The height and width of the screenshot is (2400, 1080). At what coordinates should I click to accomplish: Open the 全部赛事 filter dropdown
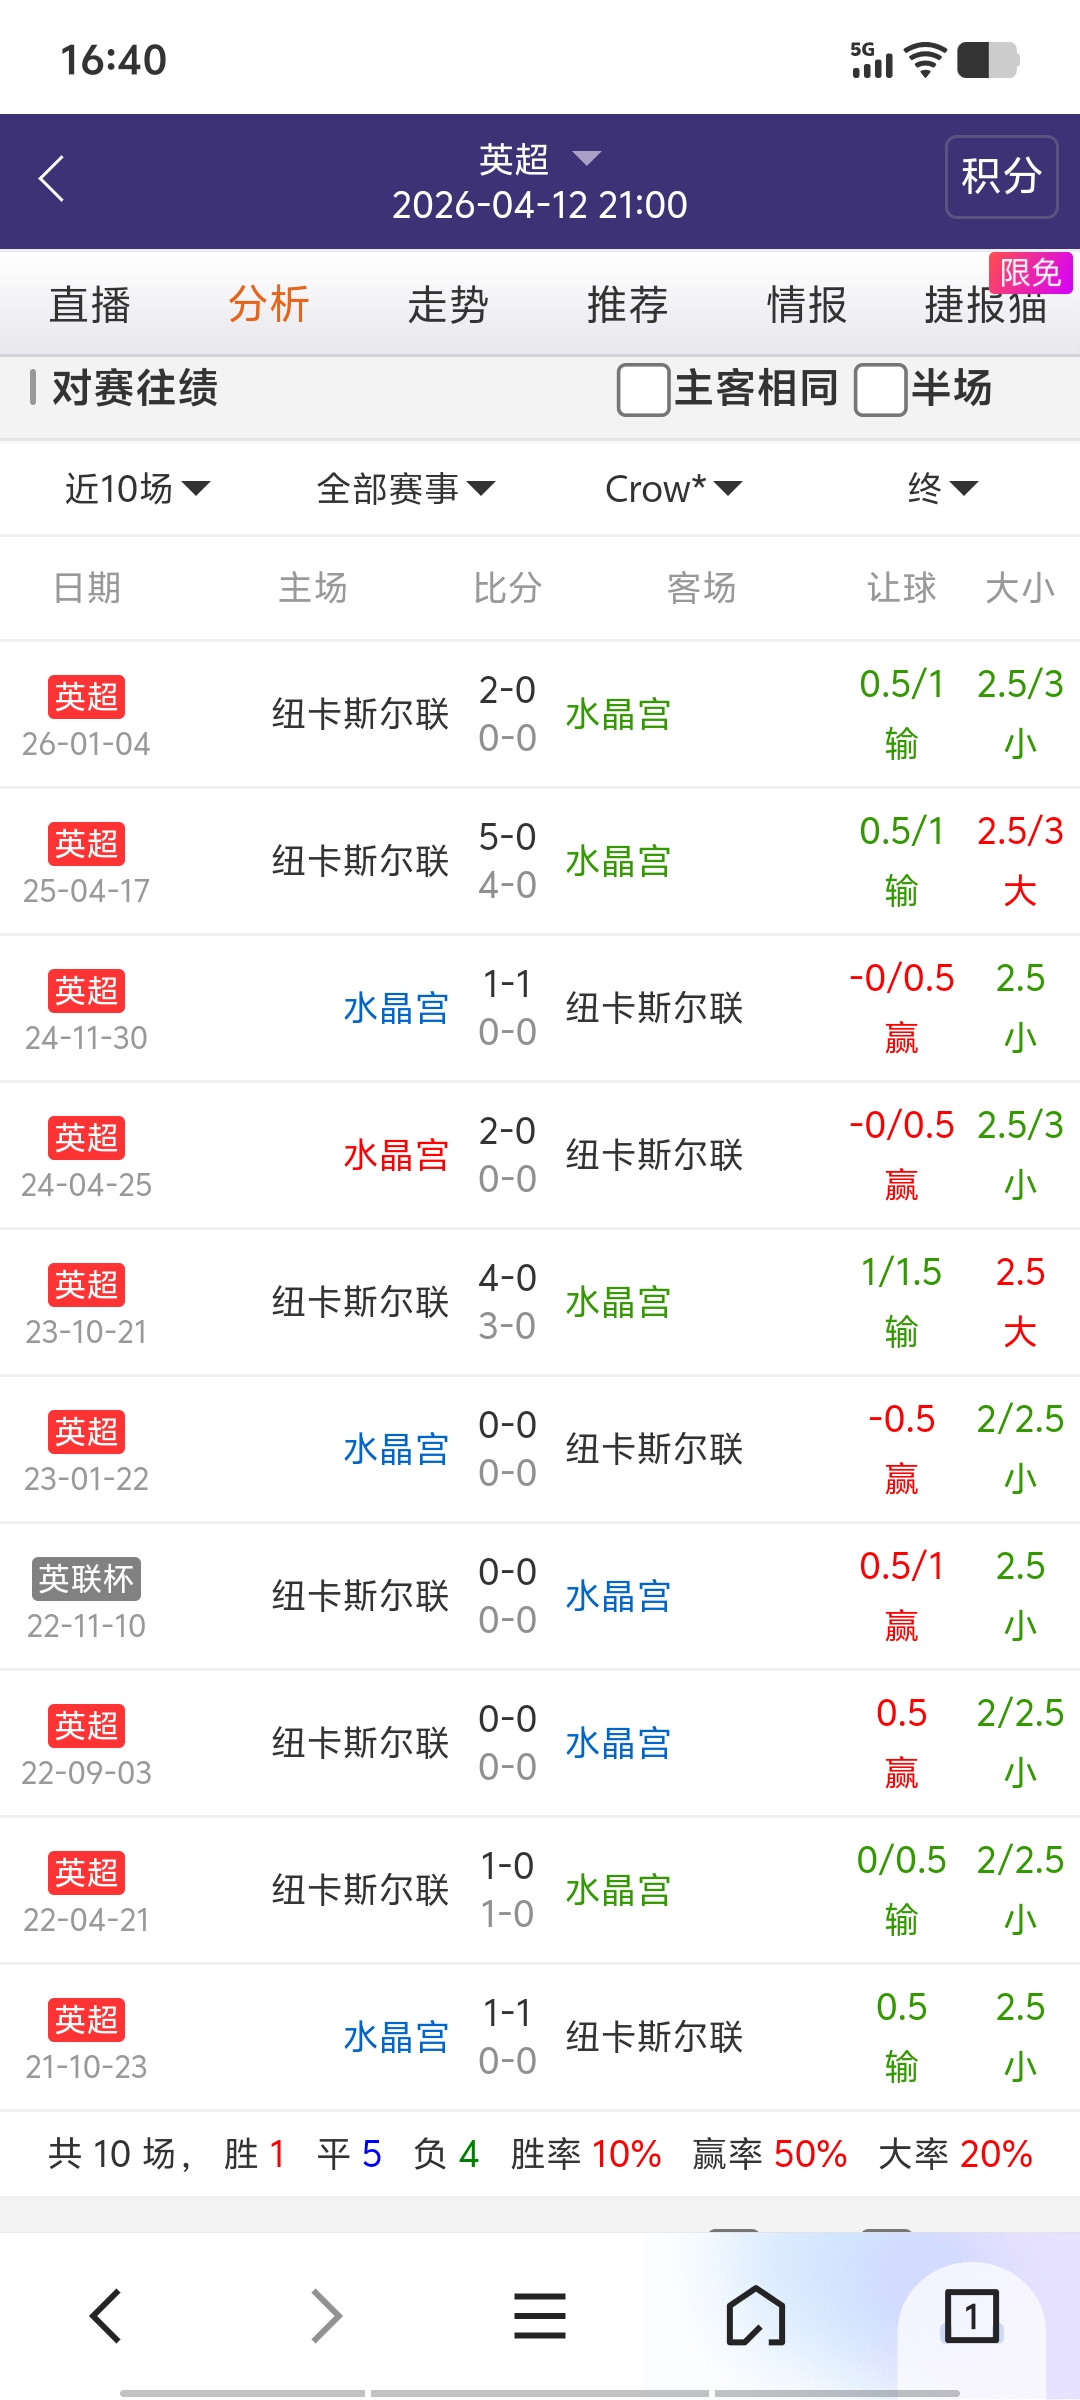pyautogui.click(x=405, y=489)
